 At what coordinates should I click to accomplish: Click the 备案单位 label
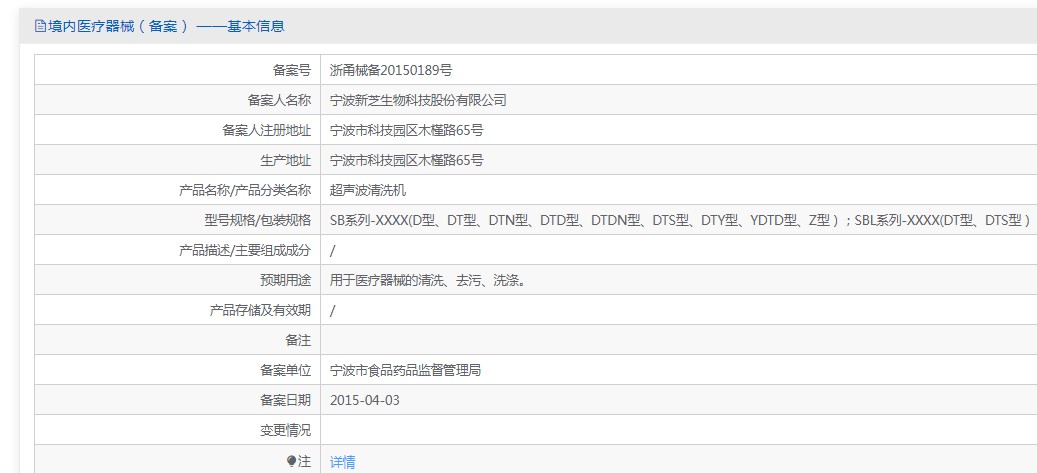[285, 370]
